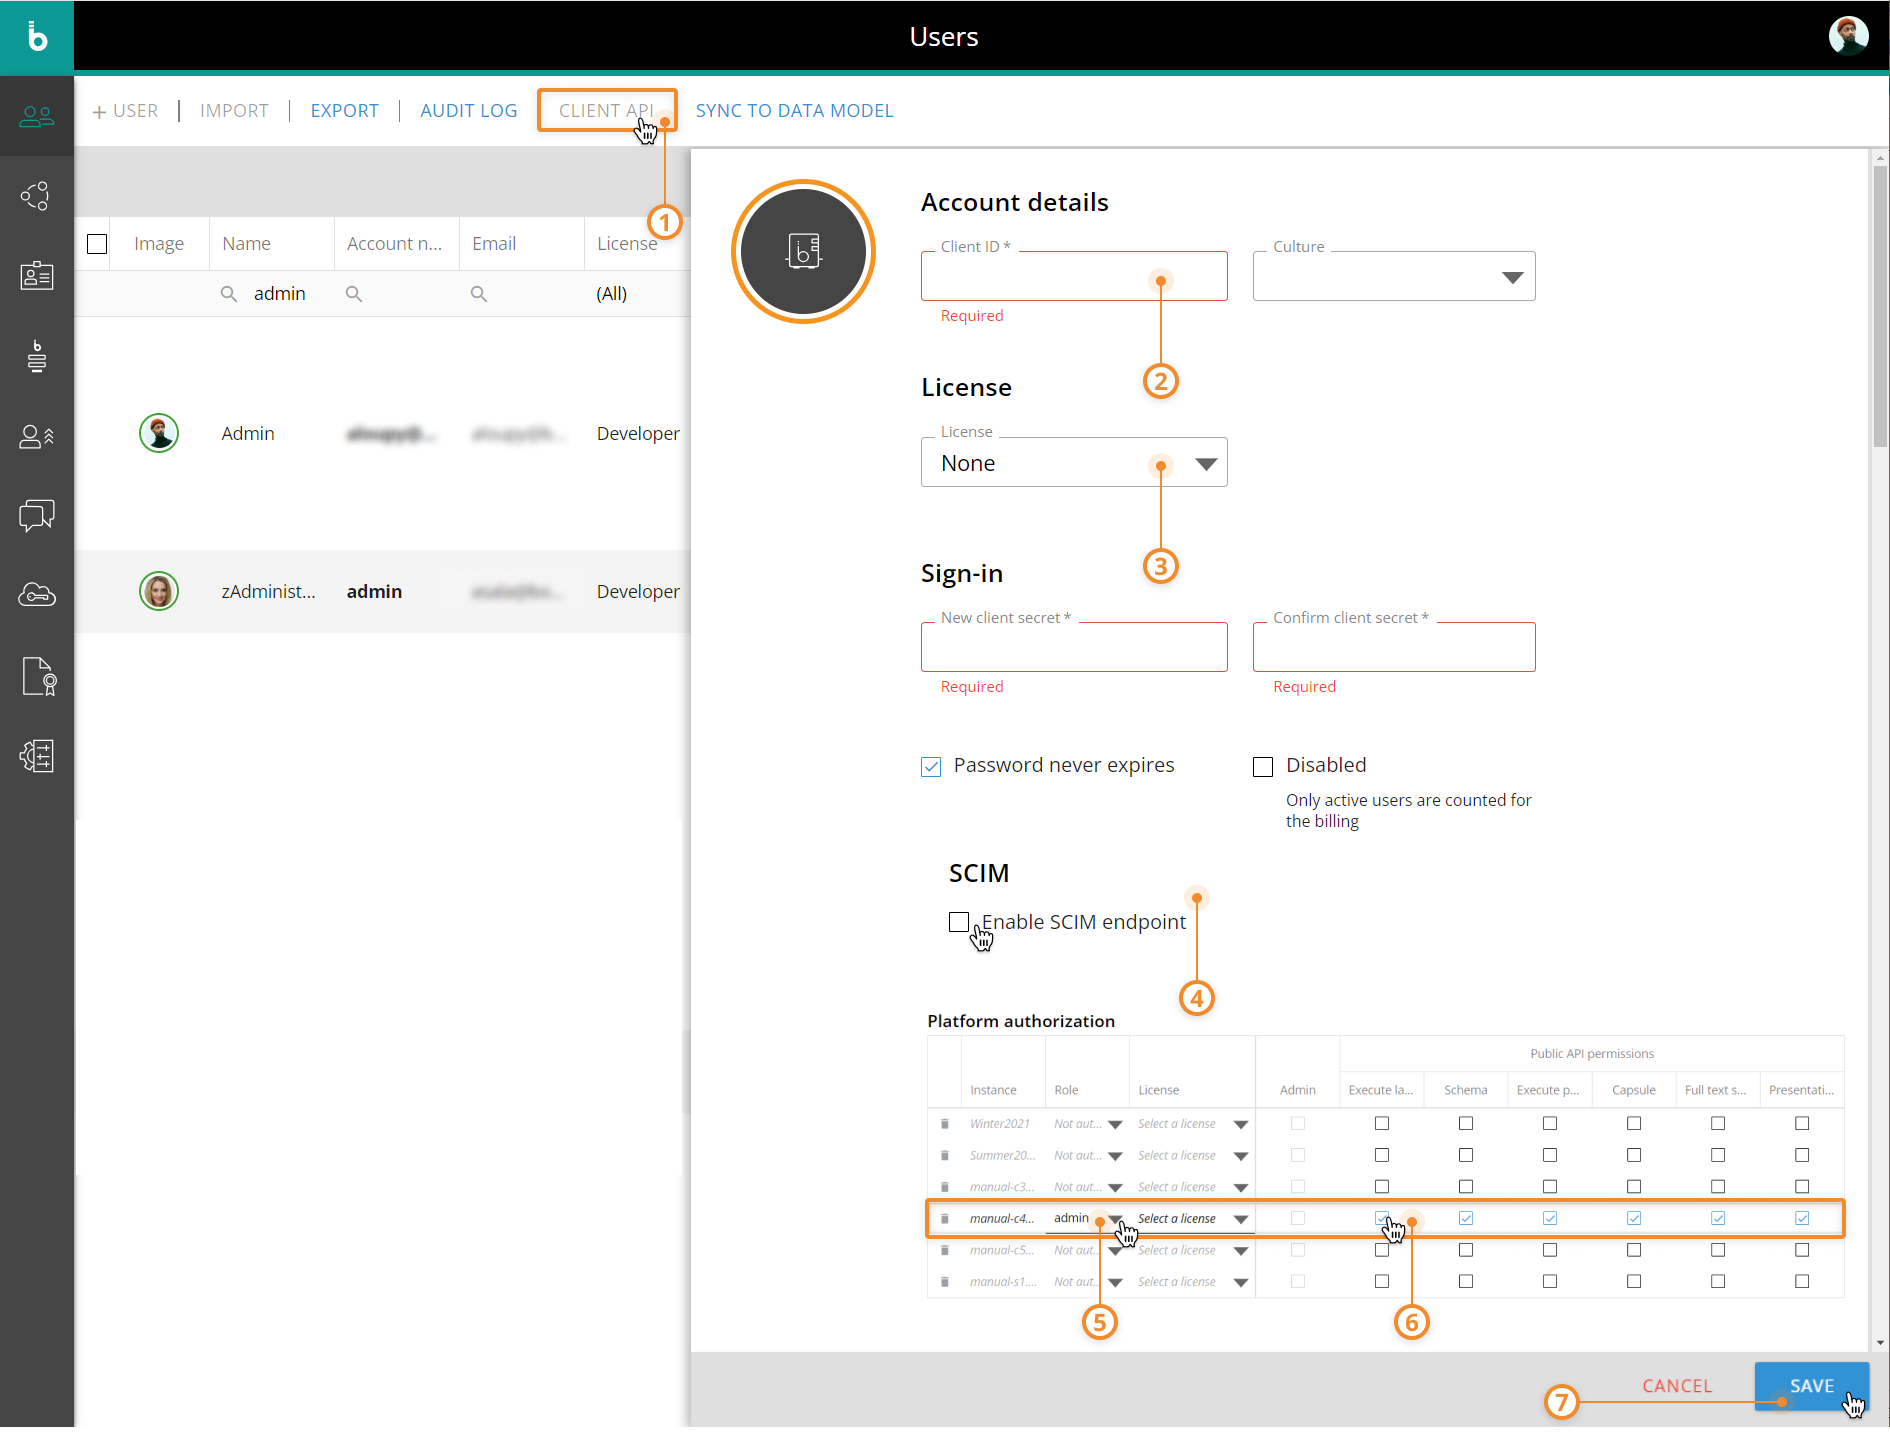Delete the Summer20 instance row

944,1155
